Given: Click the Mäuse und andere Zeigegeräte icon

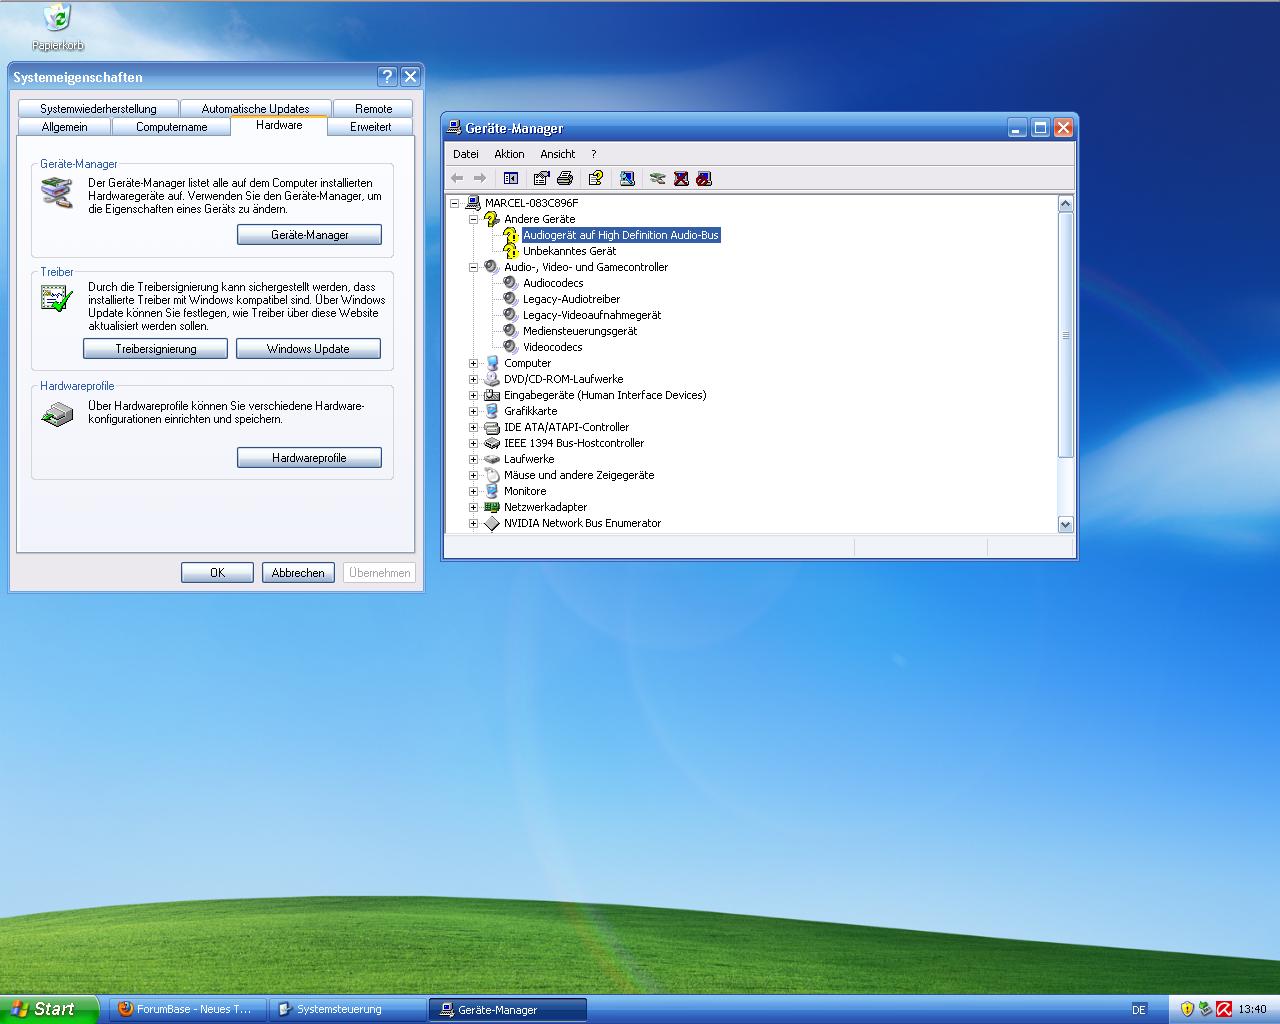Looking at the screenshot, I should tap(491, 475).
